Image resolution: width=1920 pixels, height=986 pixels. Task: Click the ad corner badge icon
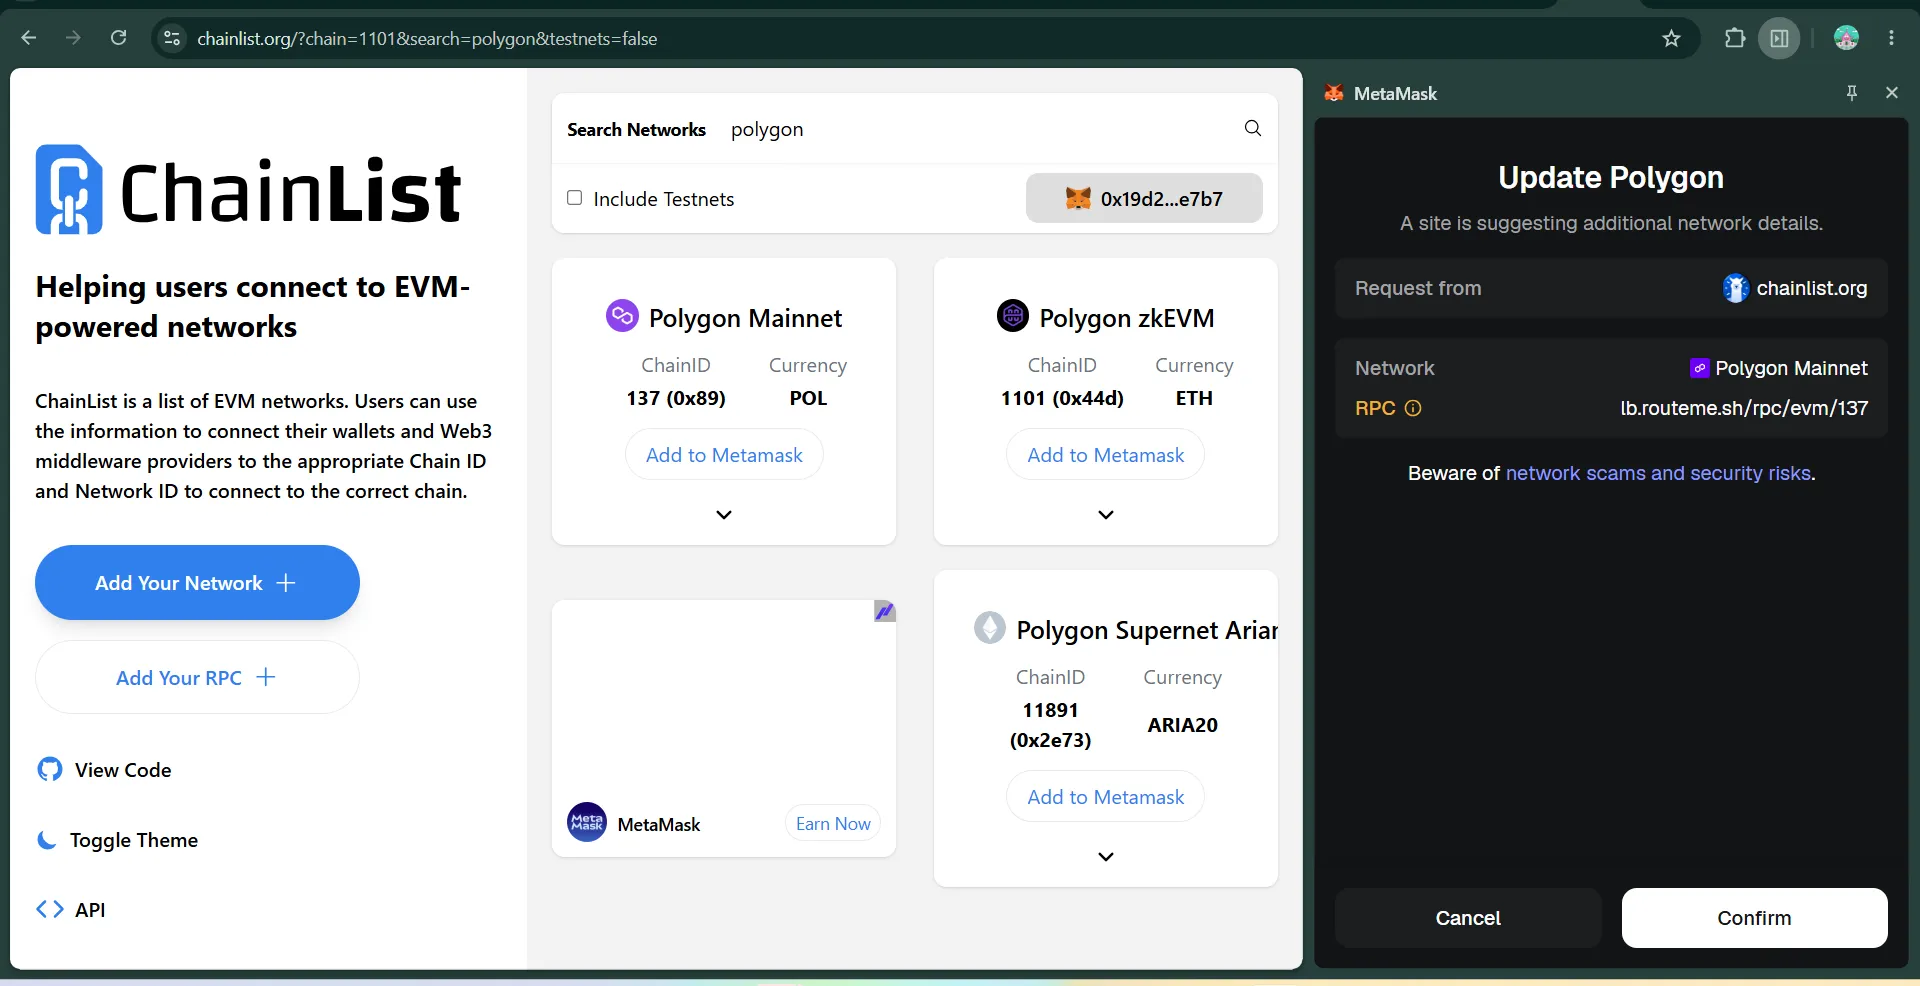click(x=885, y=611)
